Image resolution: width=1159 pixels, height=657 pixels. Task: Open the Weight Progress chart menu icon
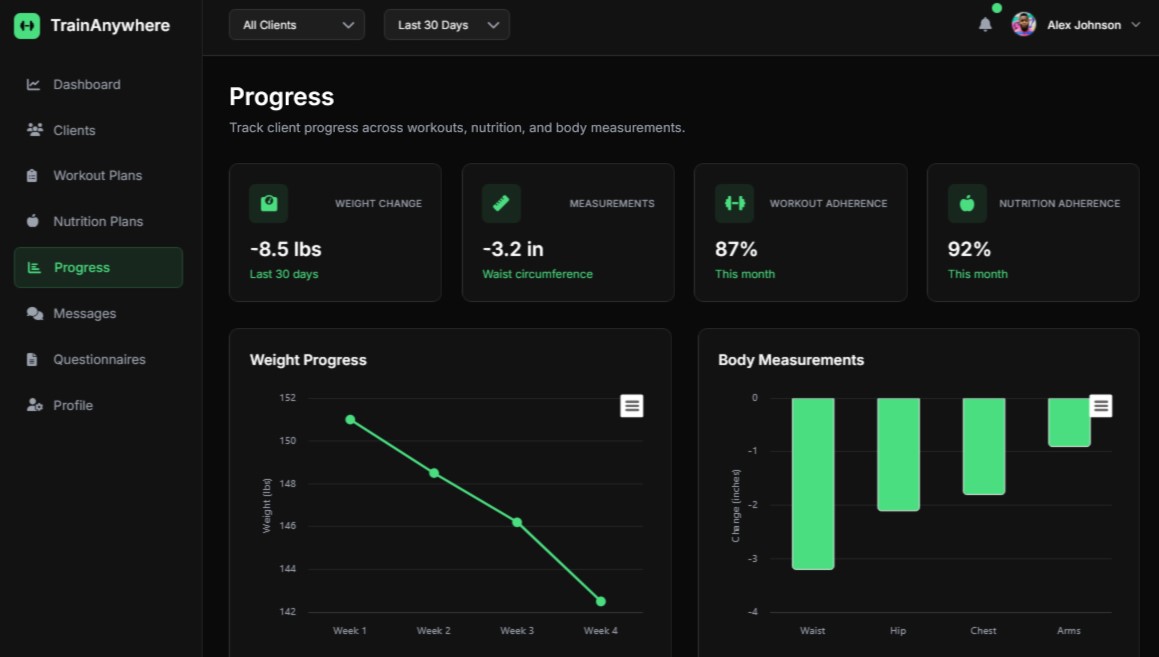(631, 406)
